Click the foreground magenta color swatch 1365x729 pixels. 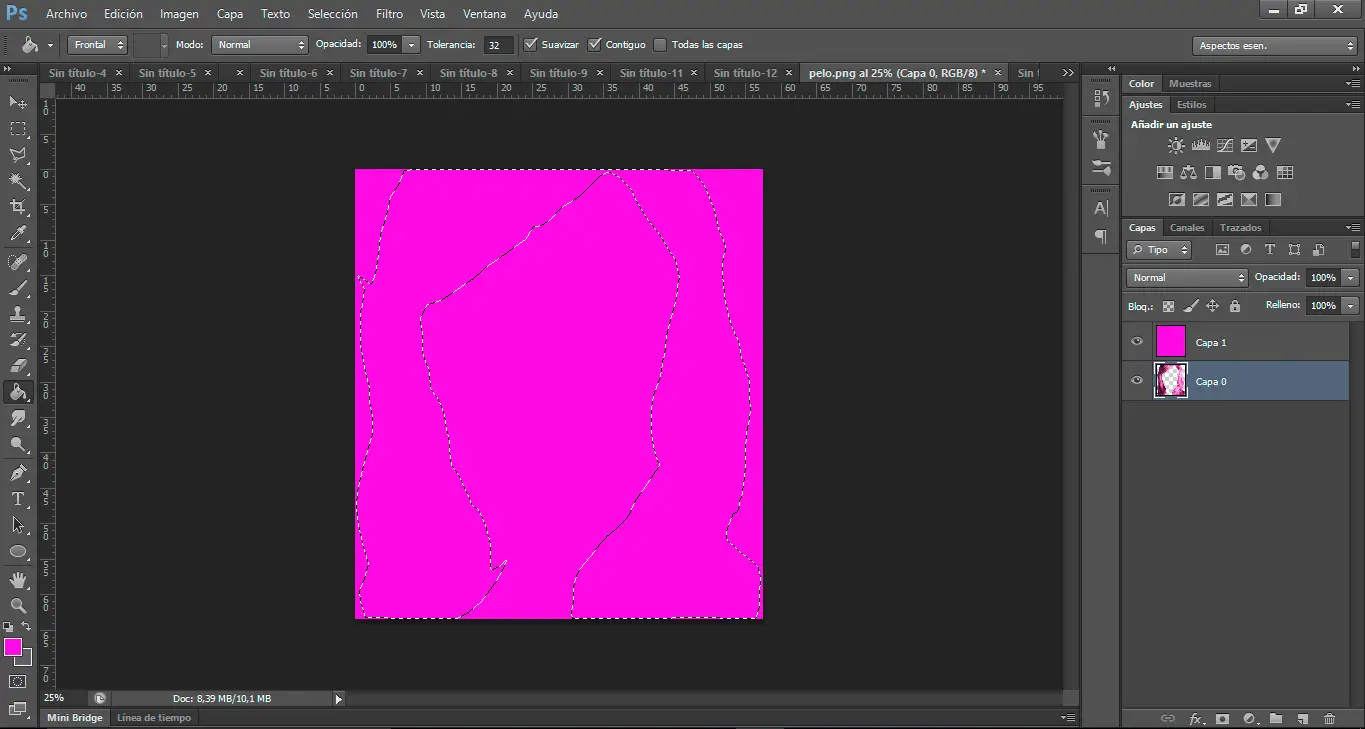(x=13, y=647)
